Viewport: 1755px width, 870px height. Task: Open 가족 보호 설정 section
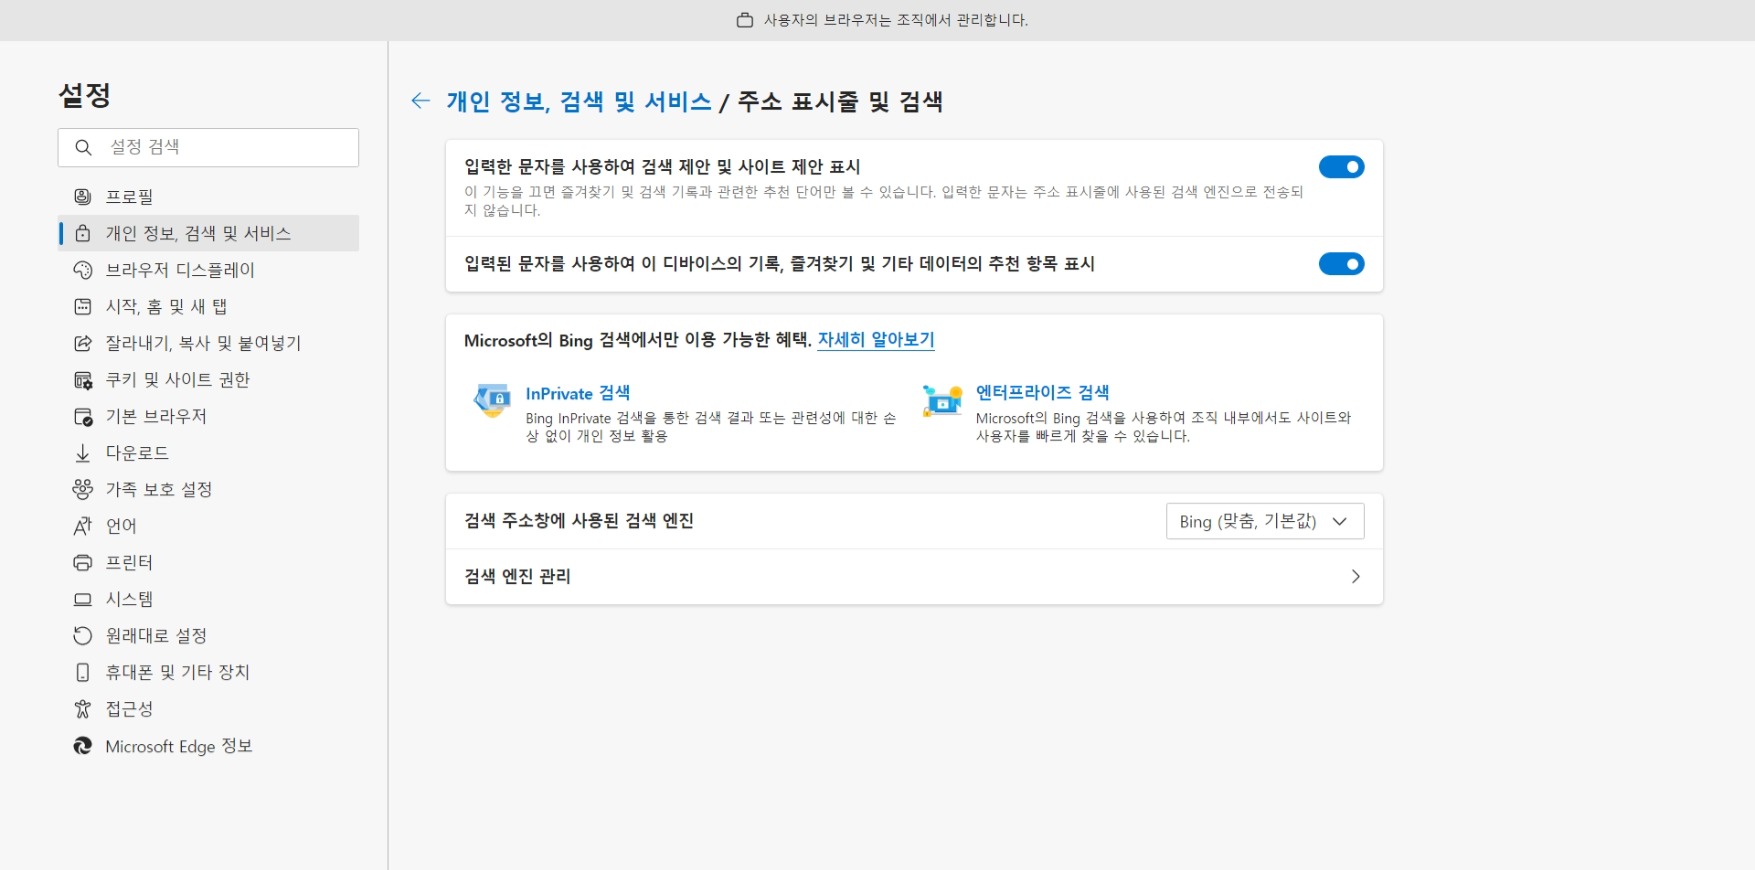(x=208, y=489)
